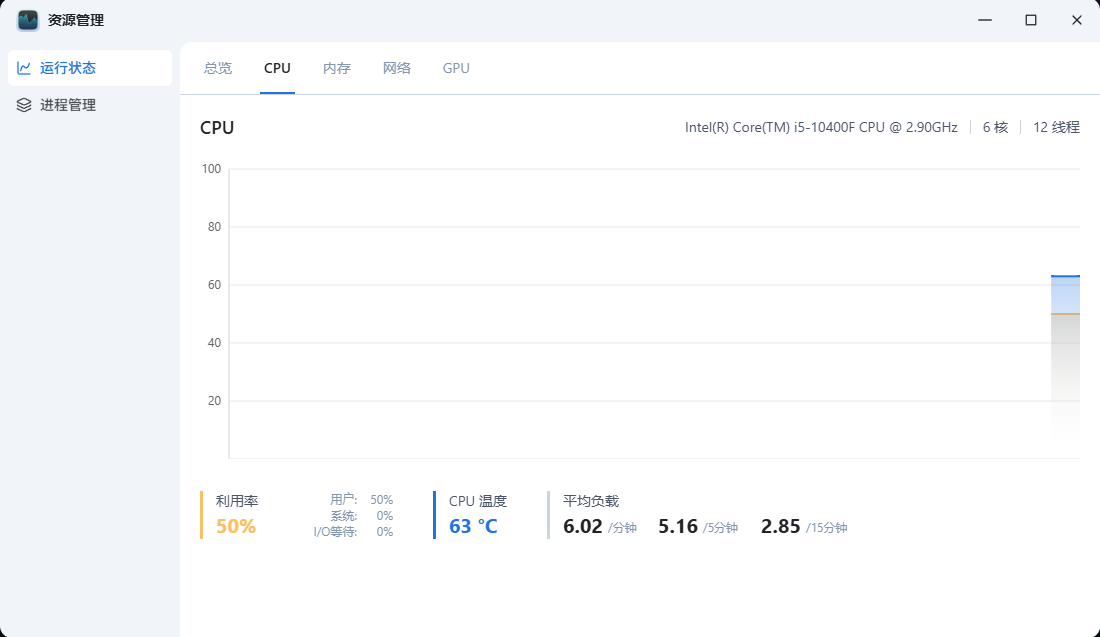Switch to the 总览 tab
Image resolution: width=1100 pixels, height=637 pixels.
click(x=218, y=68)
